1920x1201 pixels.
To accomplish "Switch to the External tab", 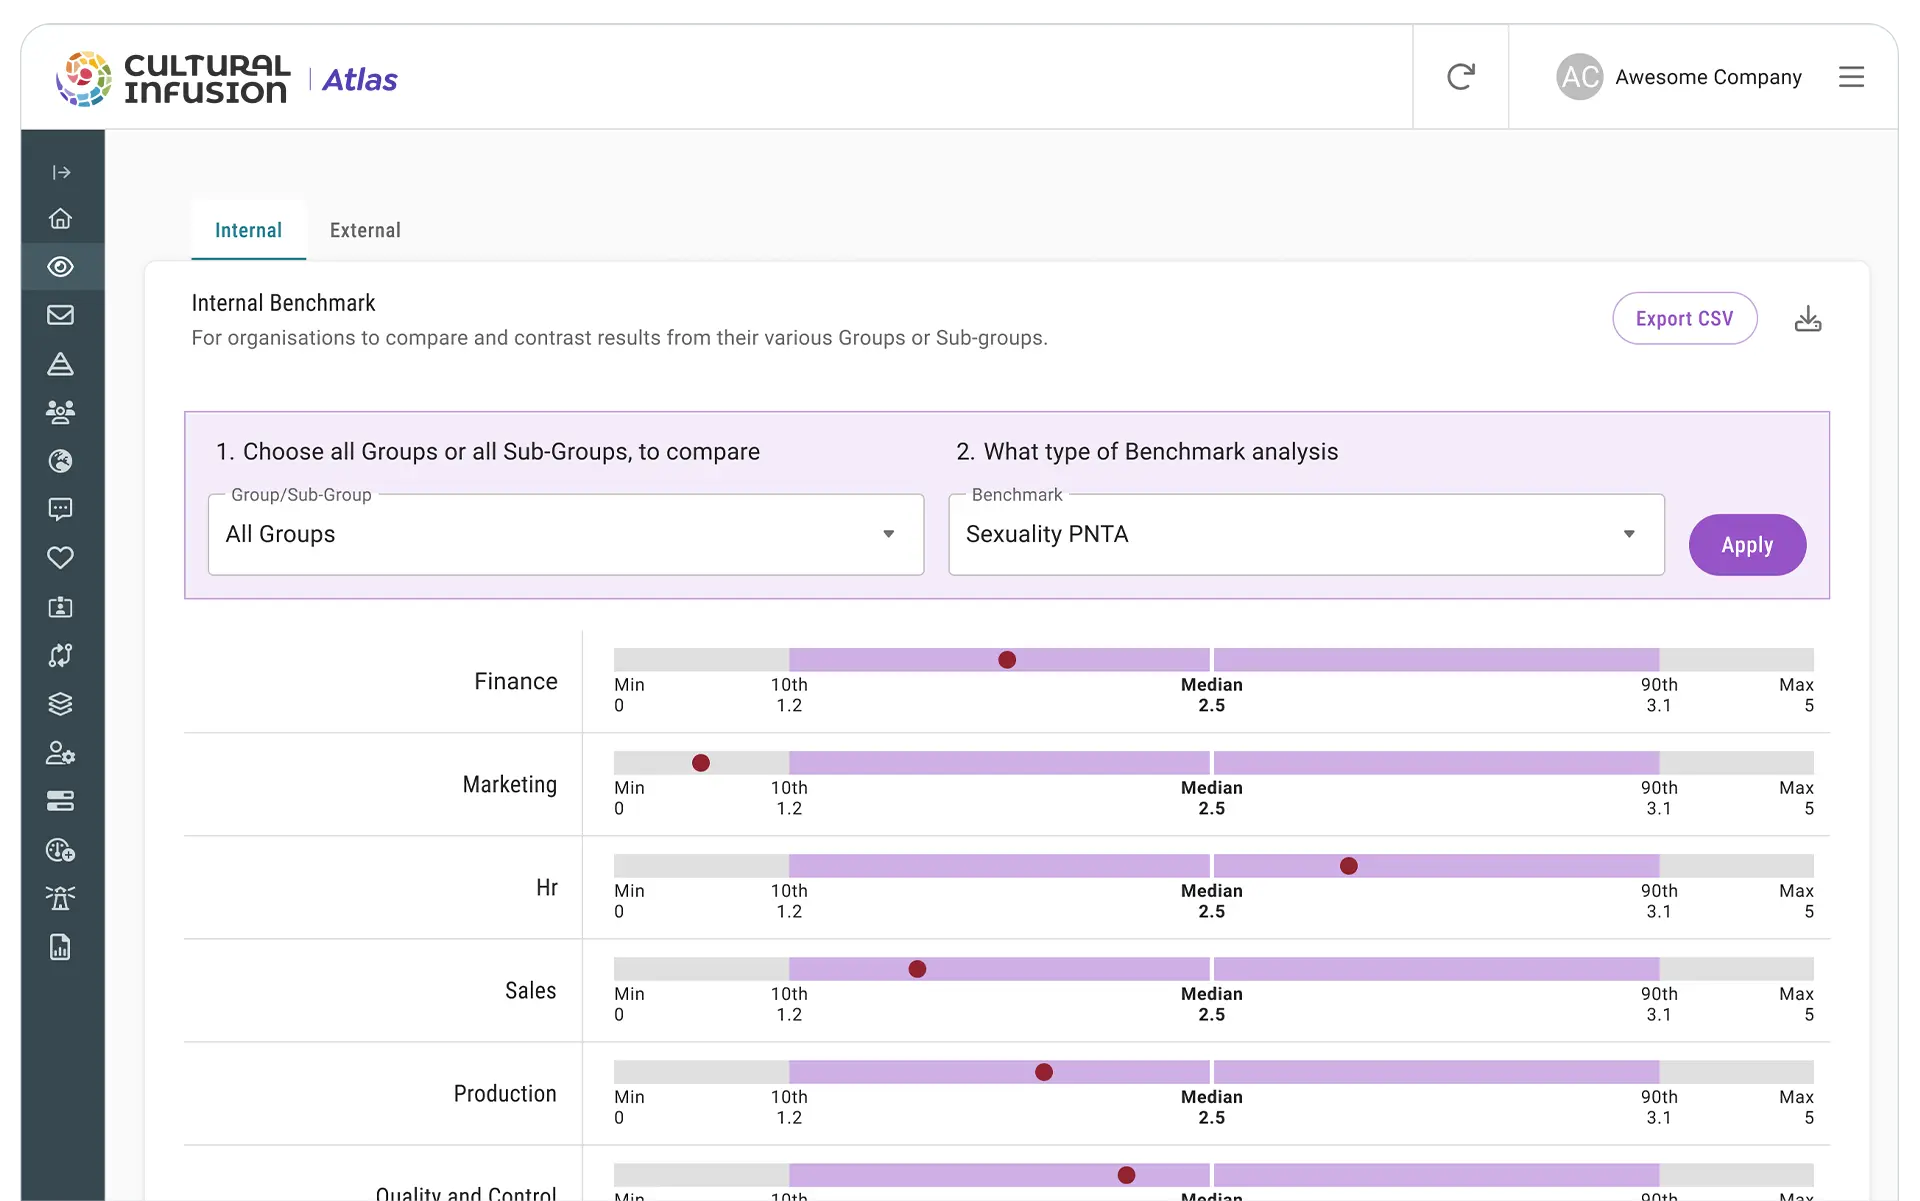I will click(365, 230).
